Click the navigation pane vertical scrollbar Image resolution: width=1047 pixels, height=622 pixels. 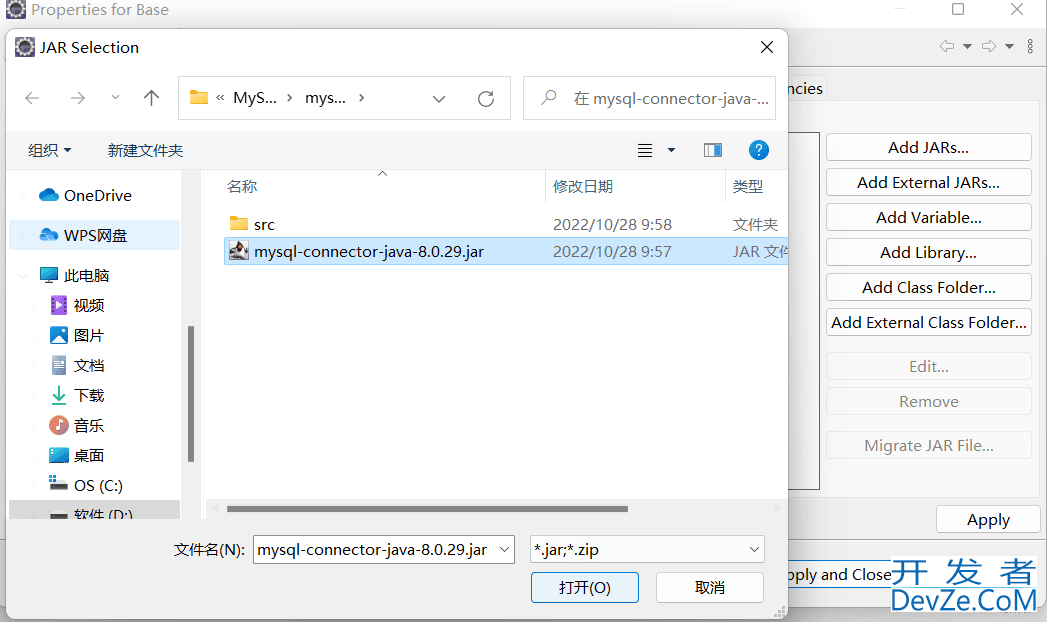click(191, 394)
